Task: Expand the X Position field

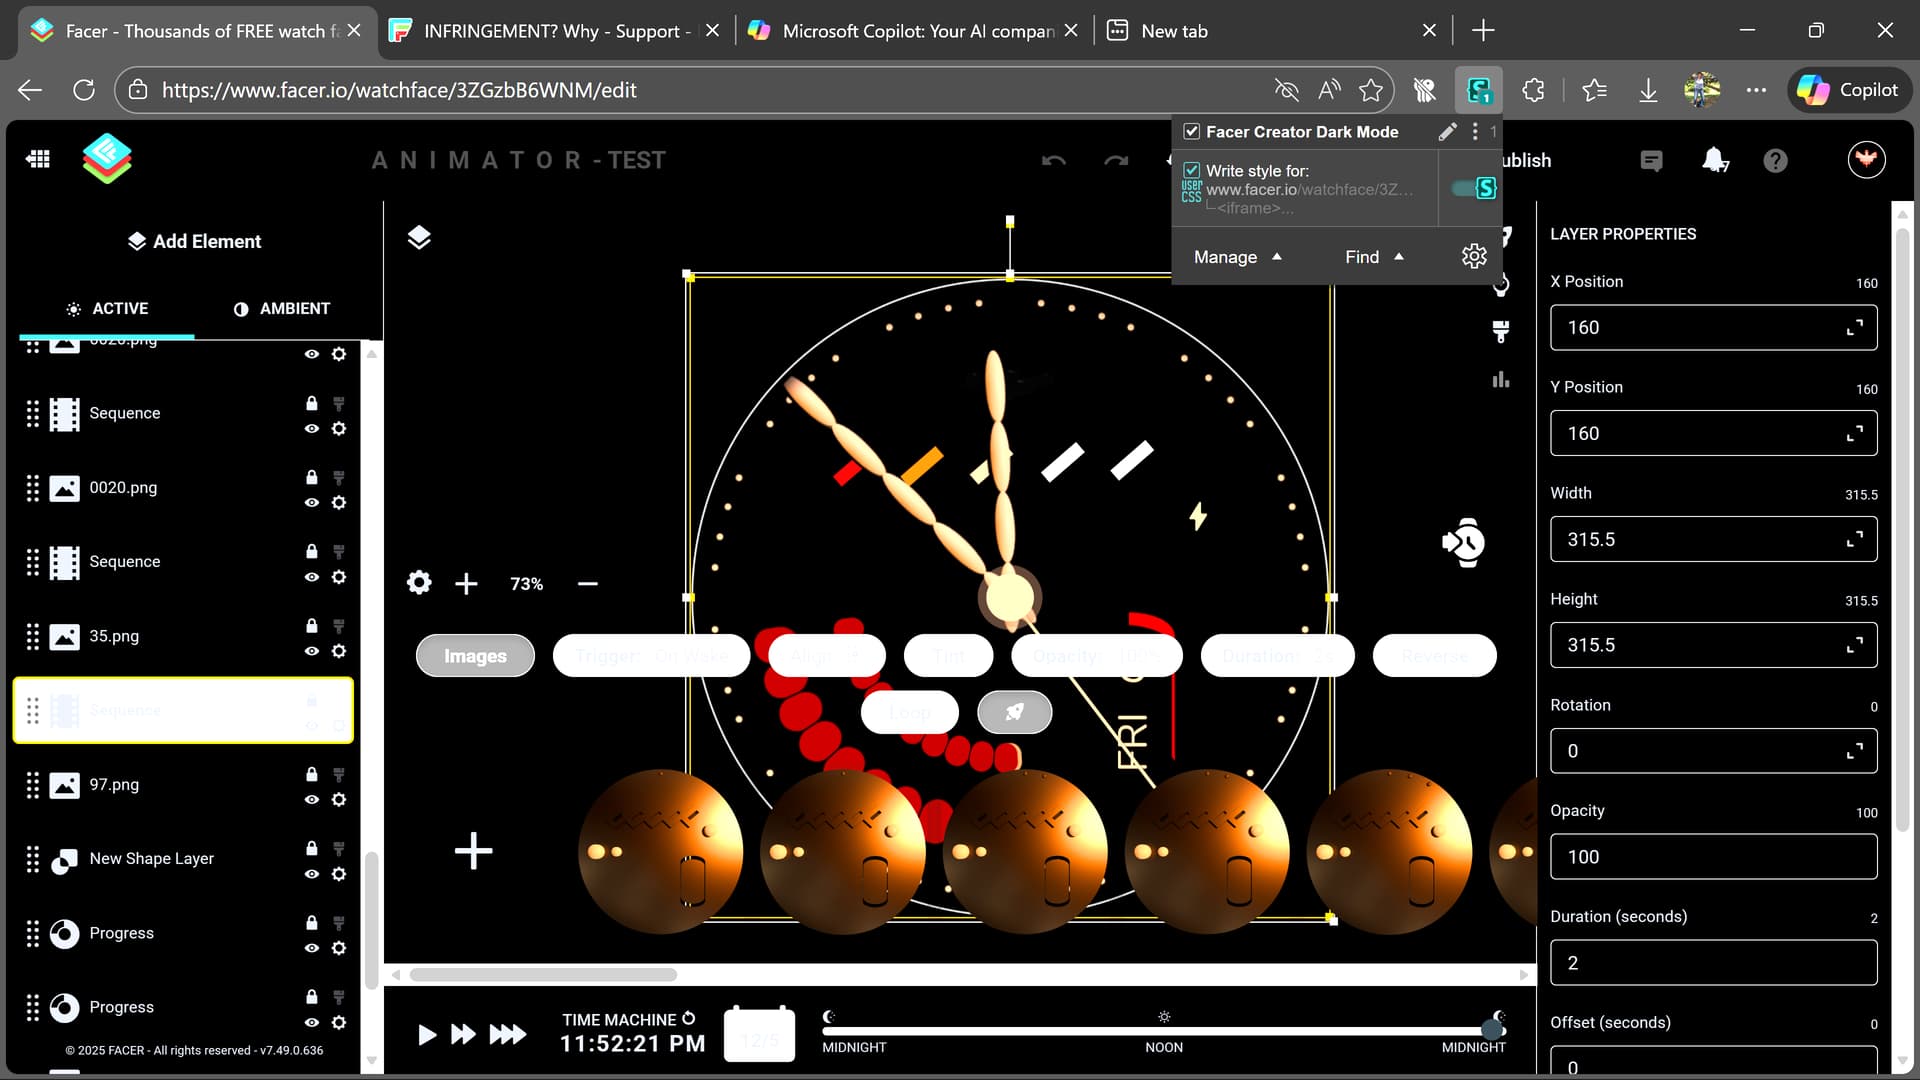Action: pyautogui.click(x=1854, y=328)
